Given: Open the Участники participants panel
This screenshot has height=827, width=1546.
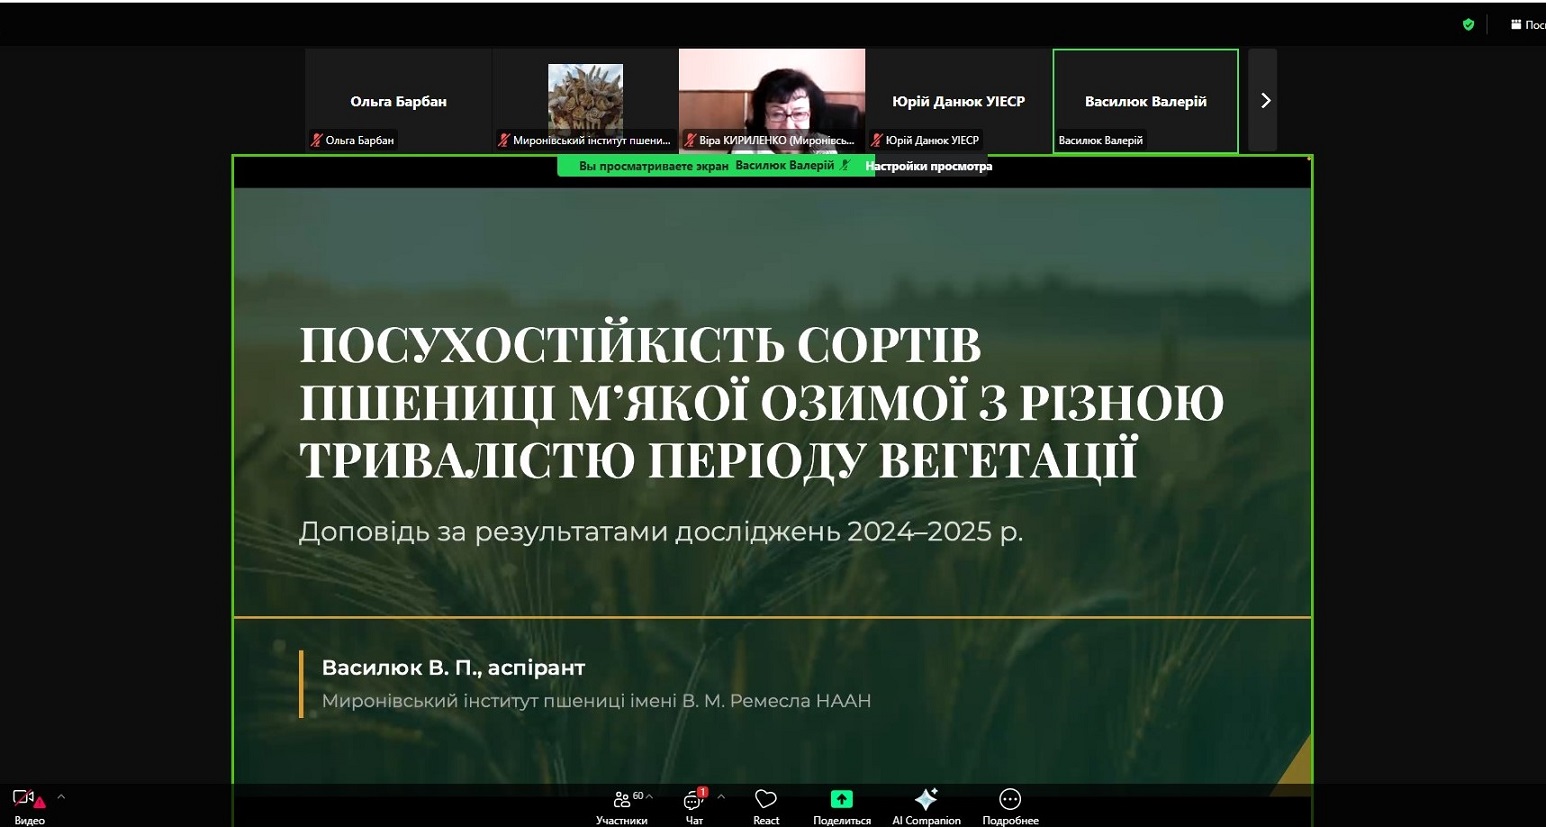Looking at the screenshot, I should point(621,803).
